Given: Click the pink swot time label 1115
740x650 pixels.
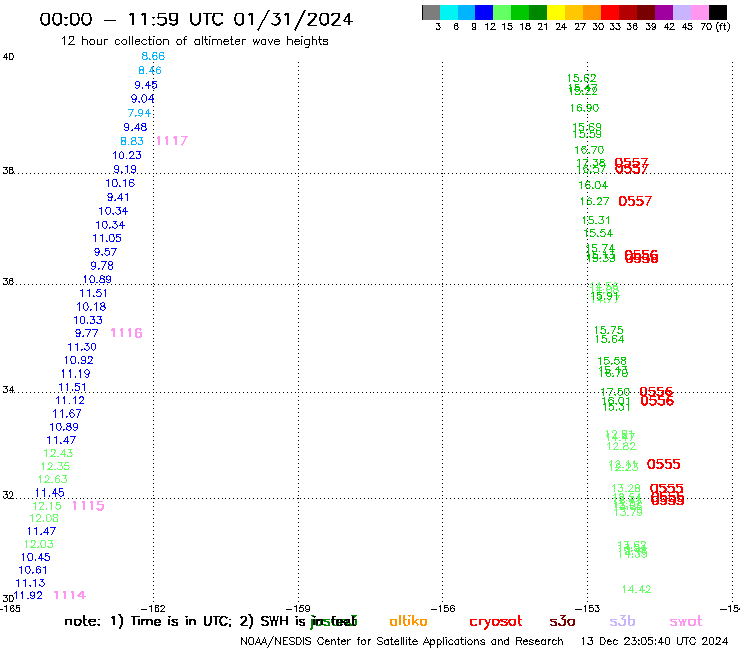Looking at the screenshot, I should click(88, 506).
